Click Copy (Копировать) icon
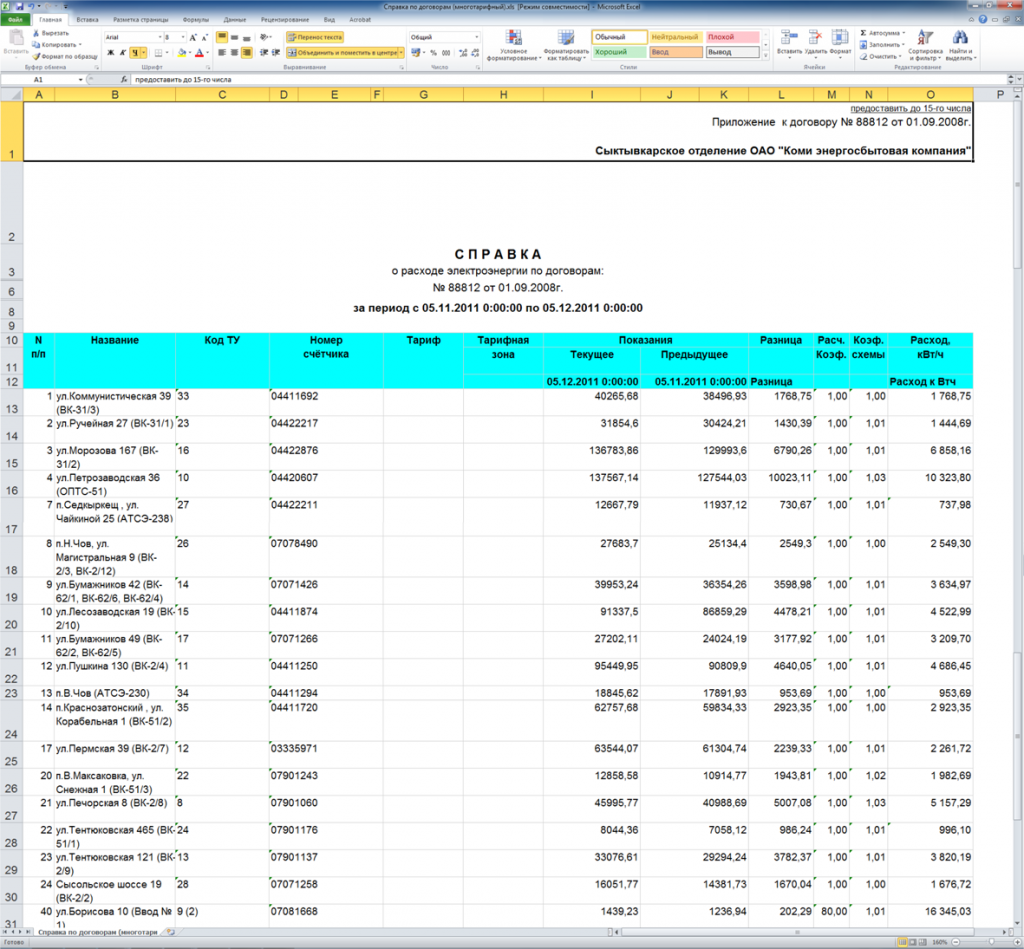This screenshot has width=1024, height=949. pos(36,44)
